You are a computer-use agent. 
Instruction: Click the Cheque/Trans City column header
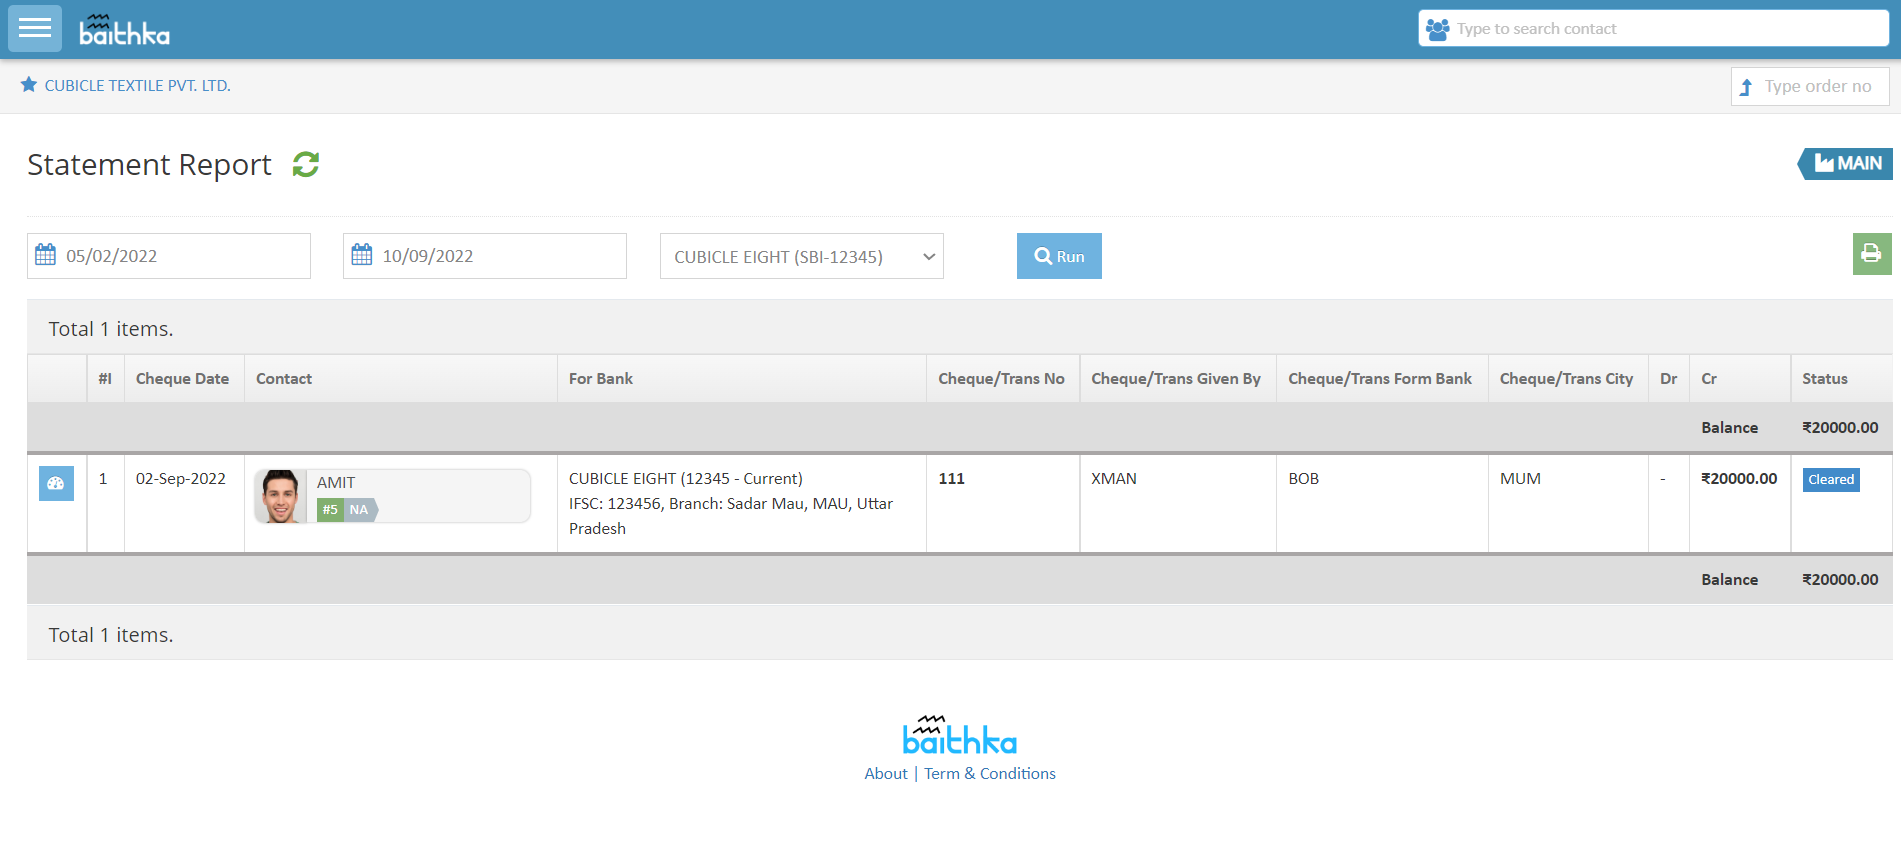1566,379
